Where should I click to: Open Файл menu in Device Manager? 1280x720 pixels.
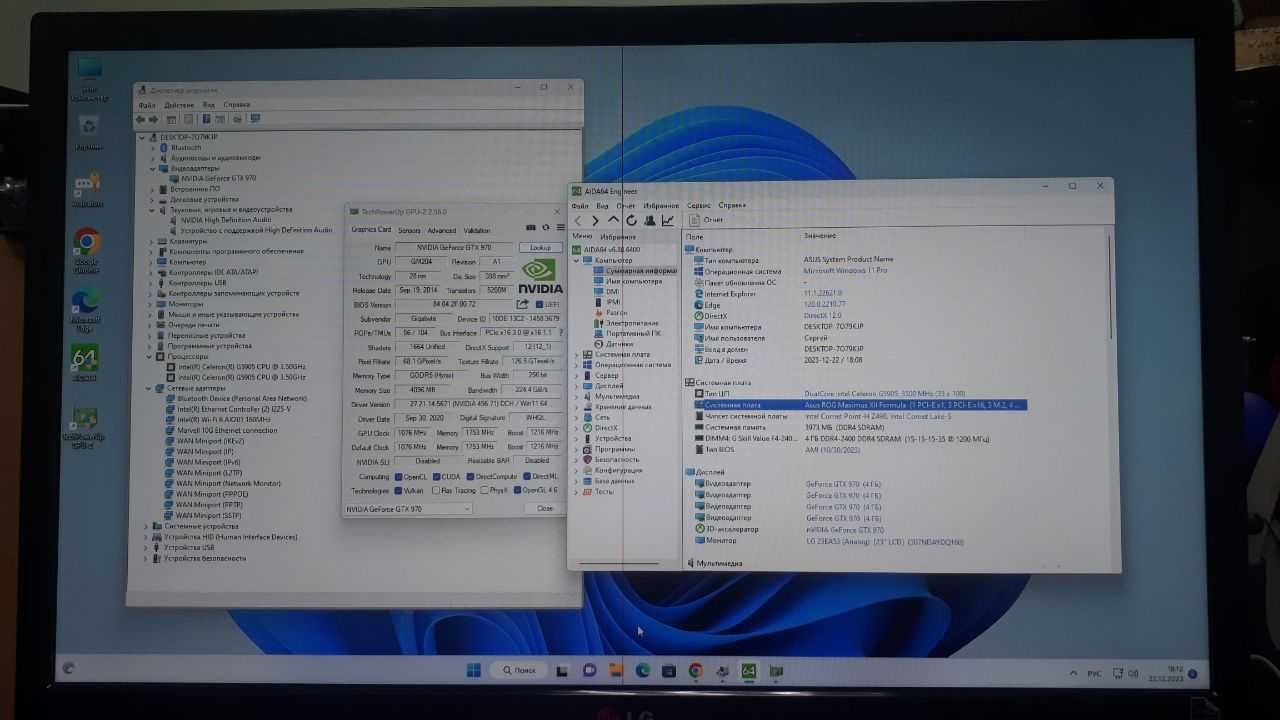pyautogui.click(x=147, y=104)
